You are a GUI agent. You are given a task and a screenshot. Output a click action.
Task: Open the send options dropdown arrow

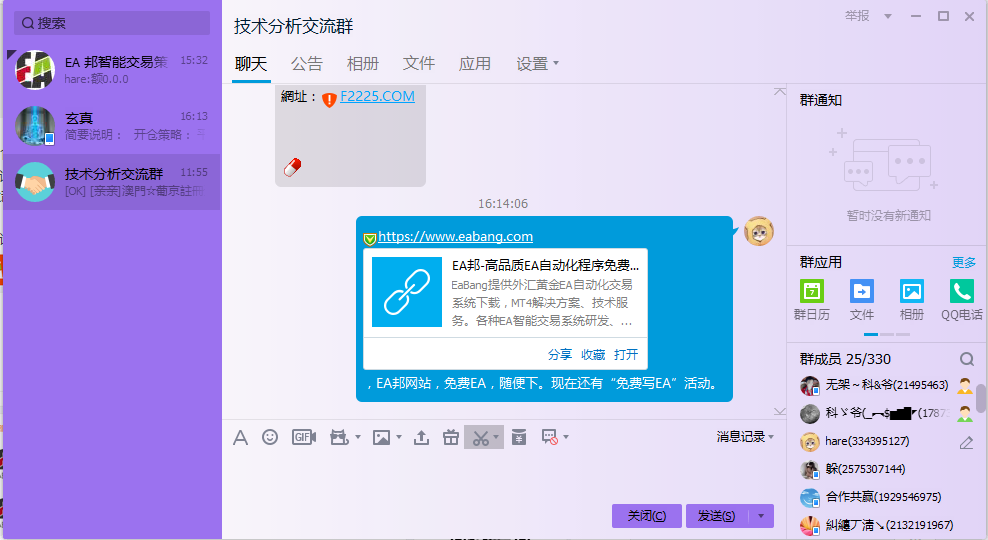[x=761, y=516]
